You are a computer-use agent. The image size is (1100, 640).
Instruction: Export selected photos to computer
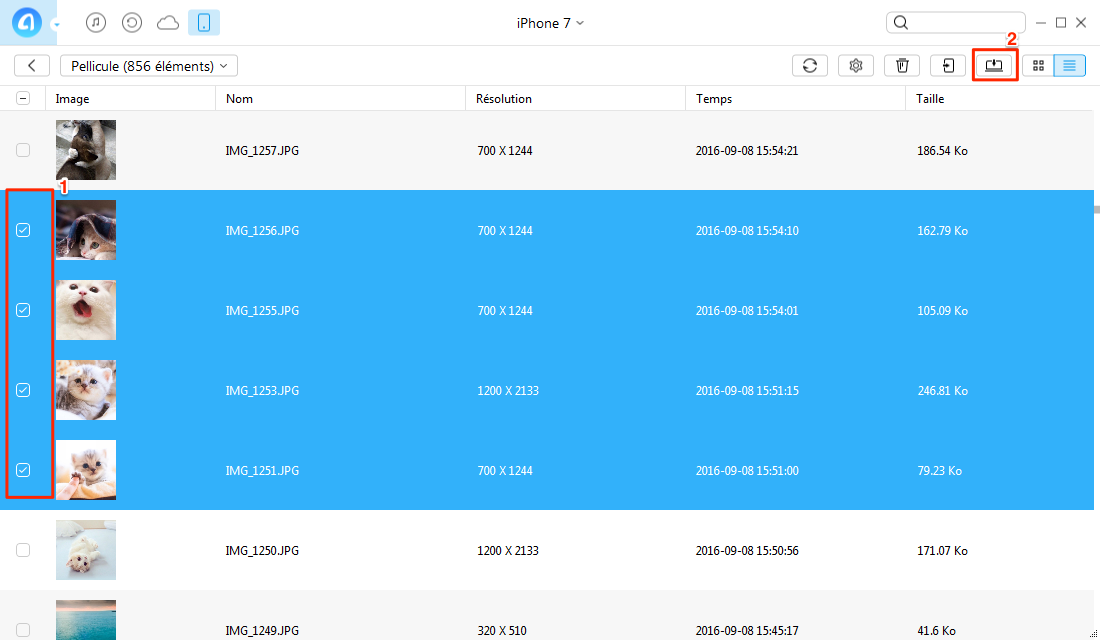994,65
